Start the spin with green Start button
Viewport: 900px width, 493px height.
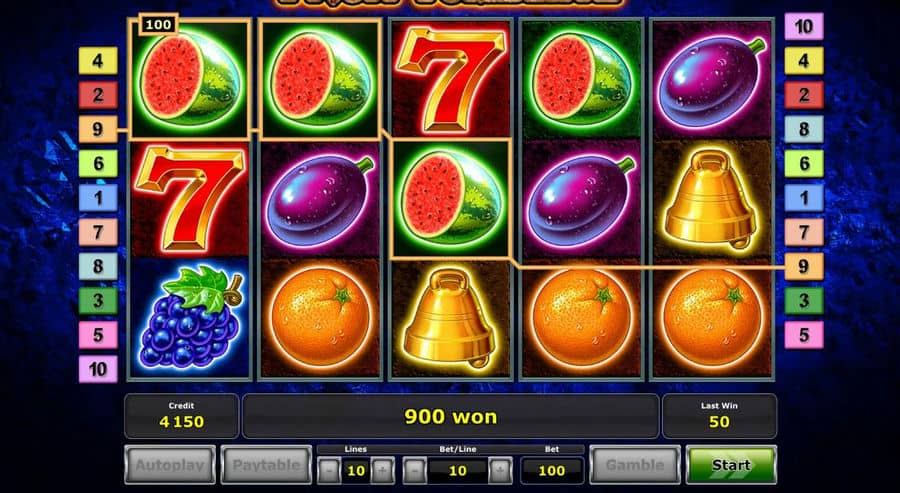731,464
